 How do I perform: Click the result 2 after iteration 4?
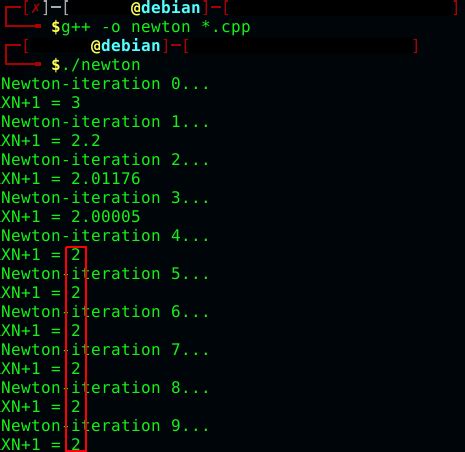(76, 255)
